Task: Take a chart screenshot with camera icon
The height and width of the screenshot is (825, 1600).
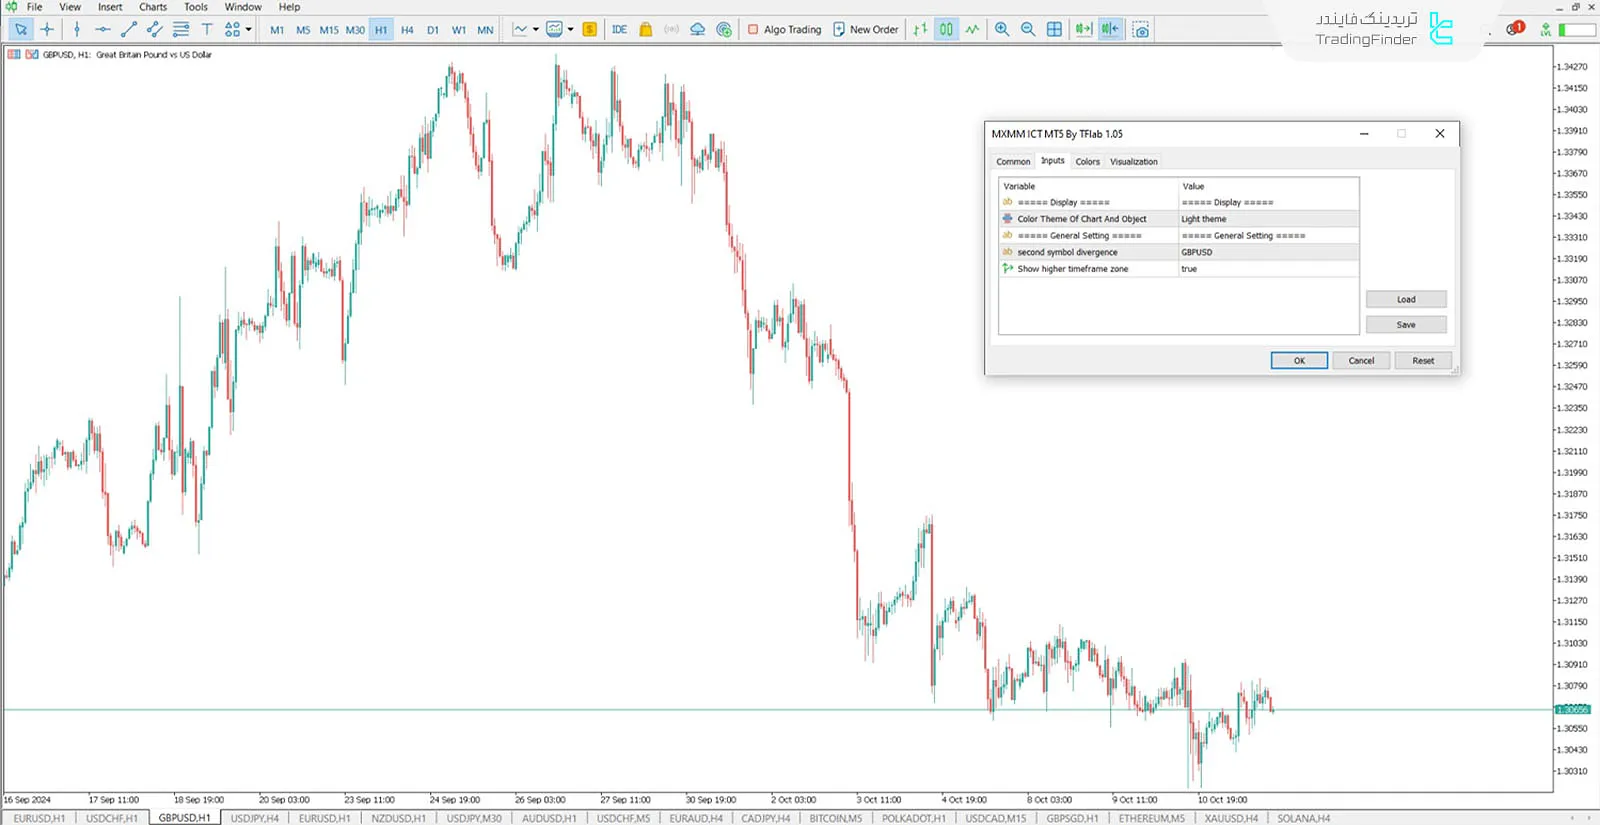Action: pyautogui.click(x=1141, y=30)
